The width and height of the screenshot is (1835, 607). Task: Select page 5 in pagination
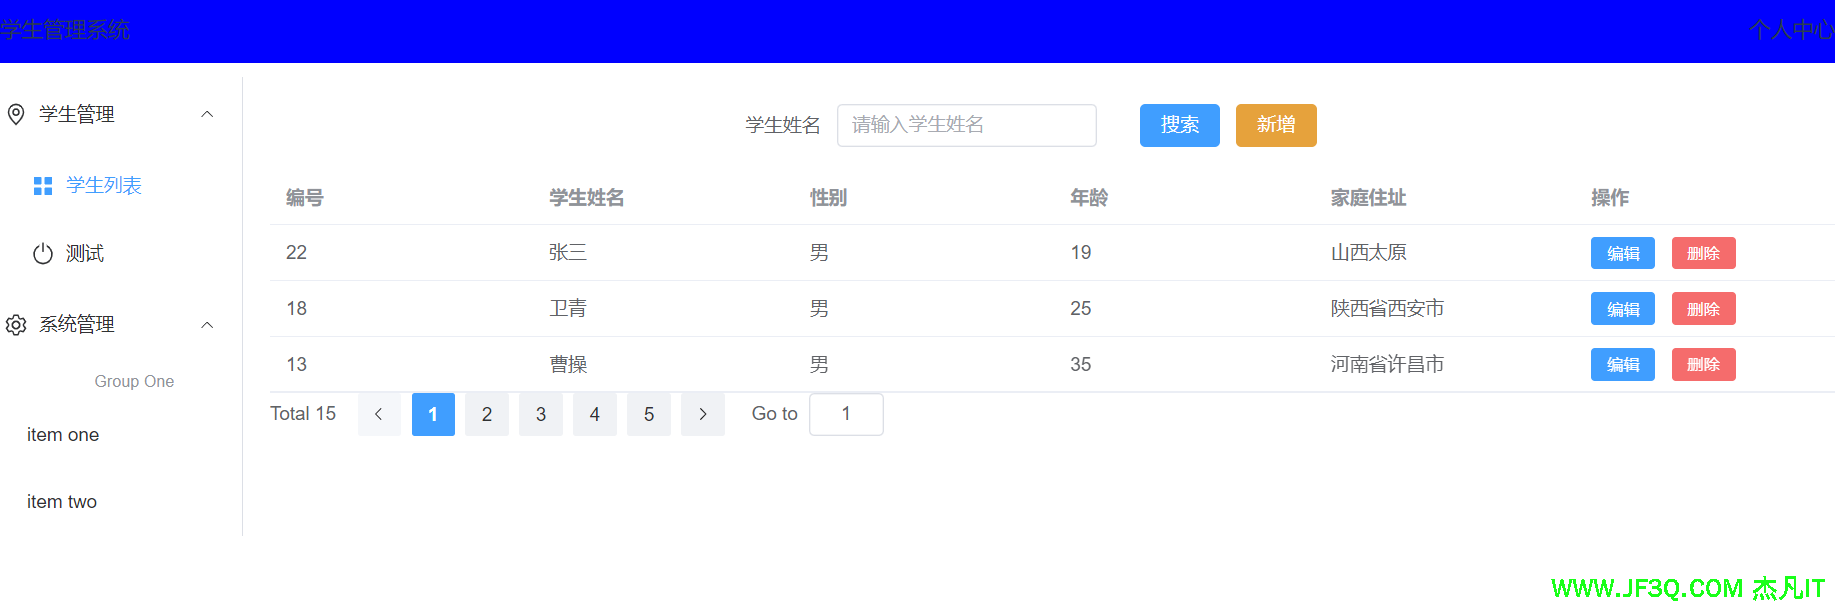click(649, 414)
